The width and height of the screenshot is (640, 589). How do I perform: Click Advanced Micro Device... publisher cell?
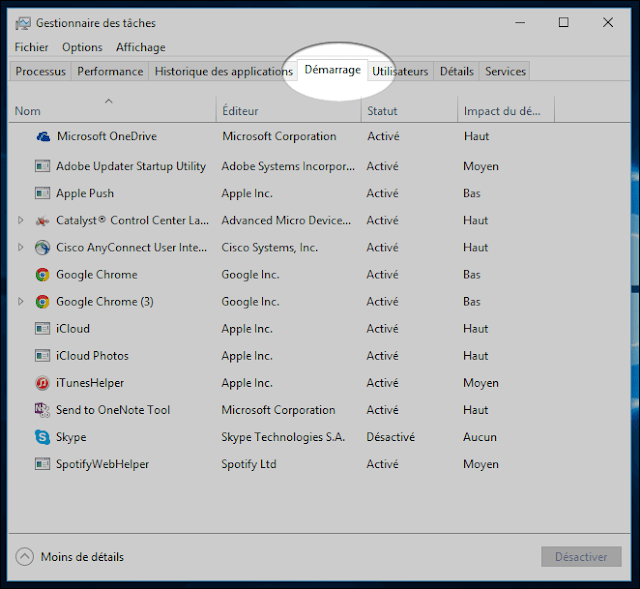[286, 220]
